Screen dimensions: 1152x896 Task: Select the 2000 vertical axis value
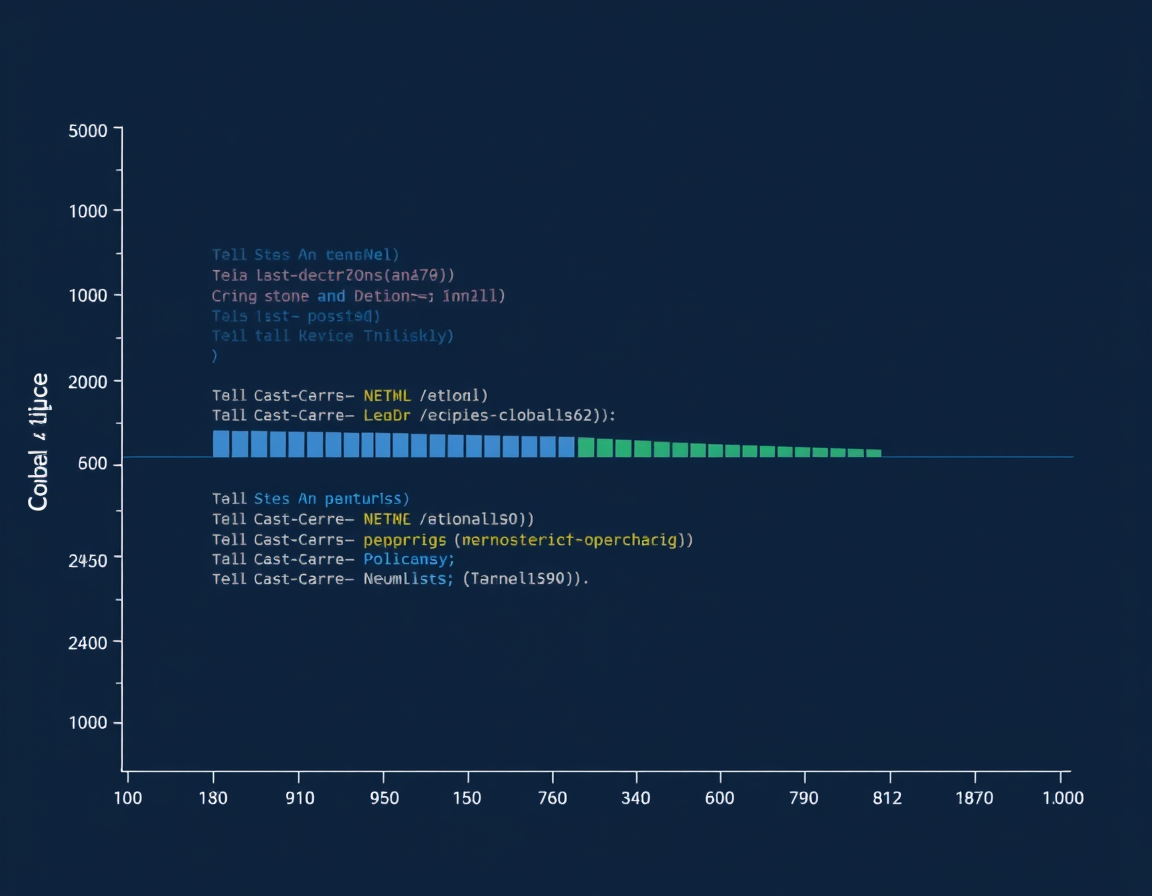click(x=87, y=382)
